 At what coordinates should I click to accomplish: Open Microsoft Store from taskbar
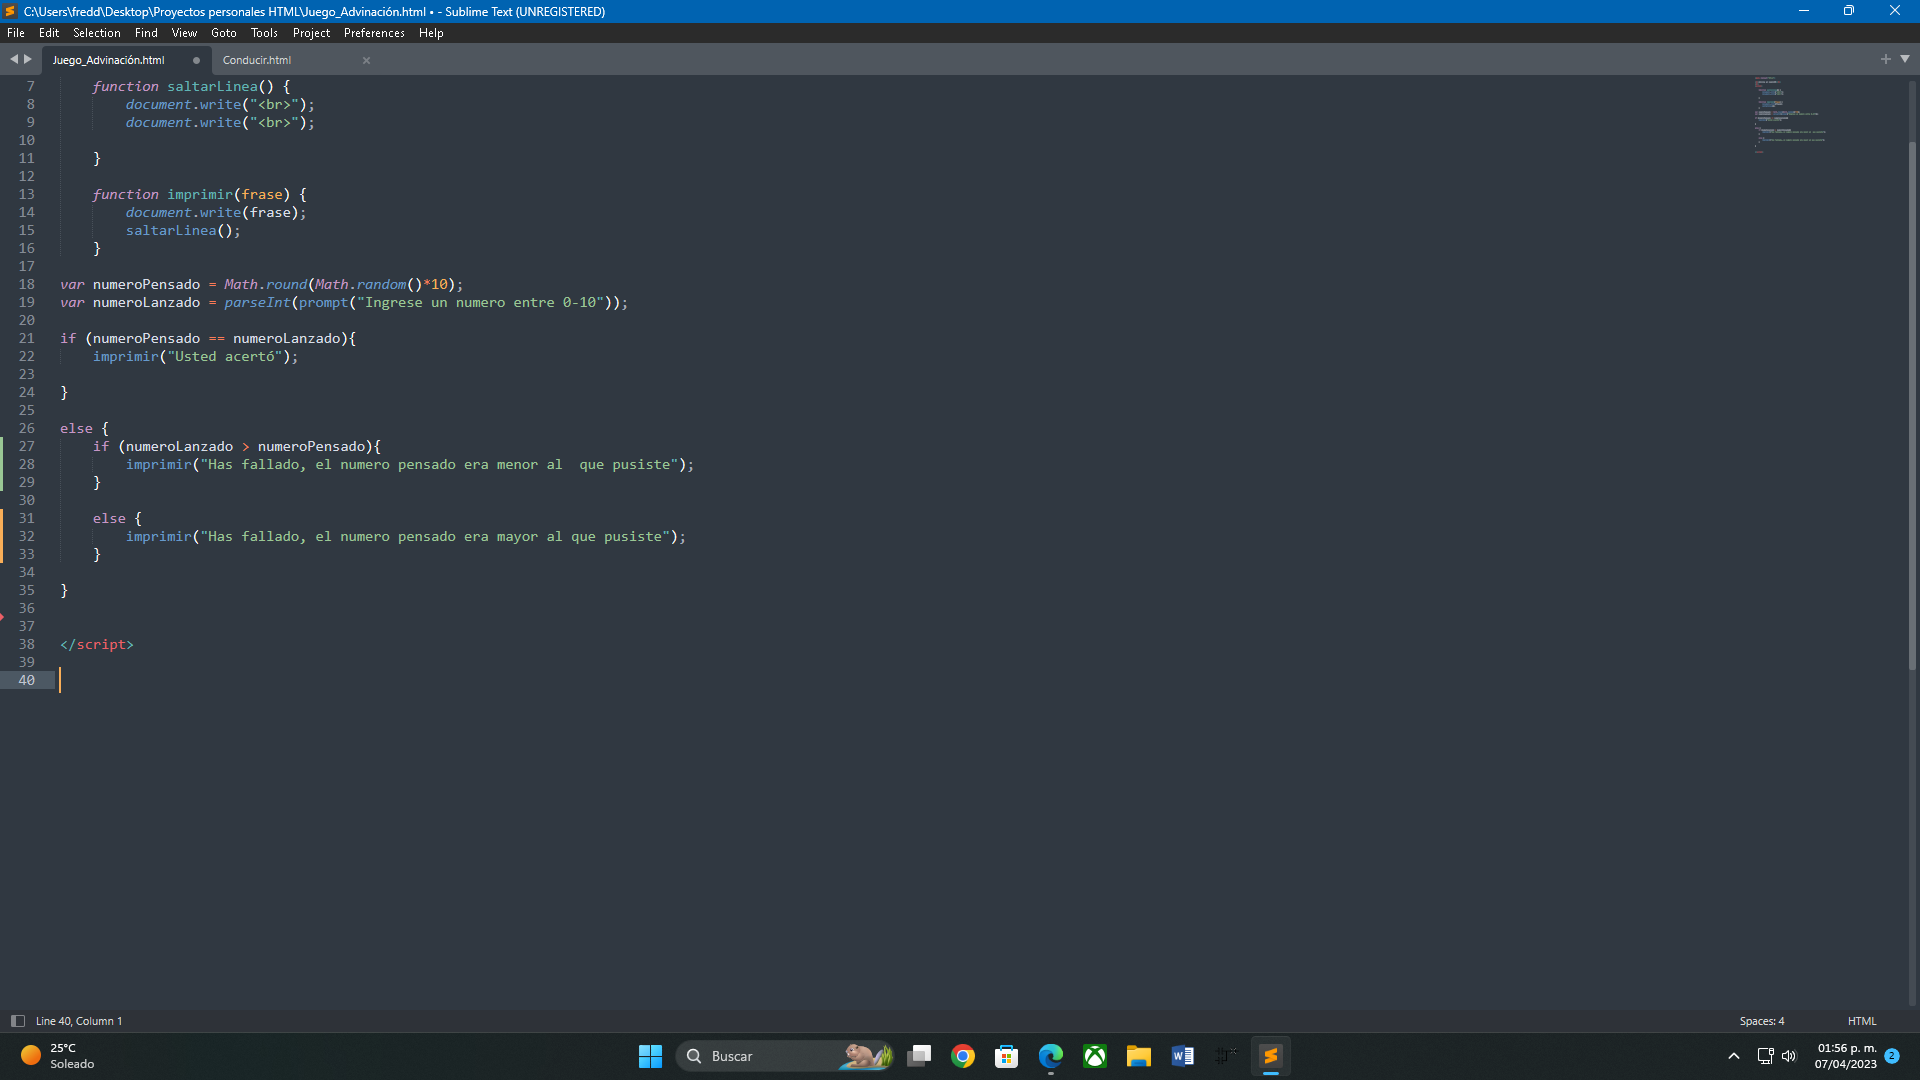(x=1007, y=1056)
